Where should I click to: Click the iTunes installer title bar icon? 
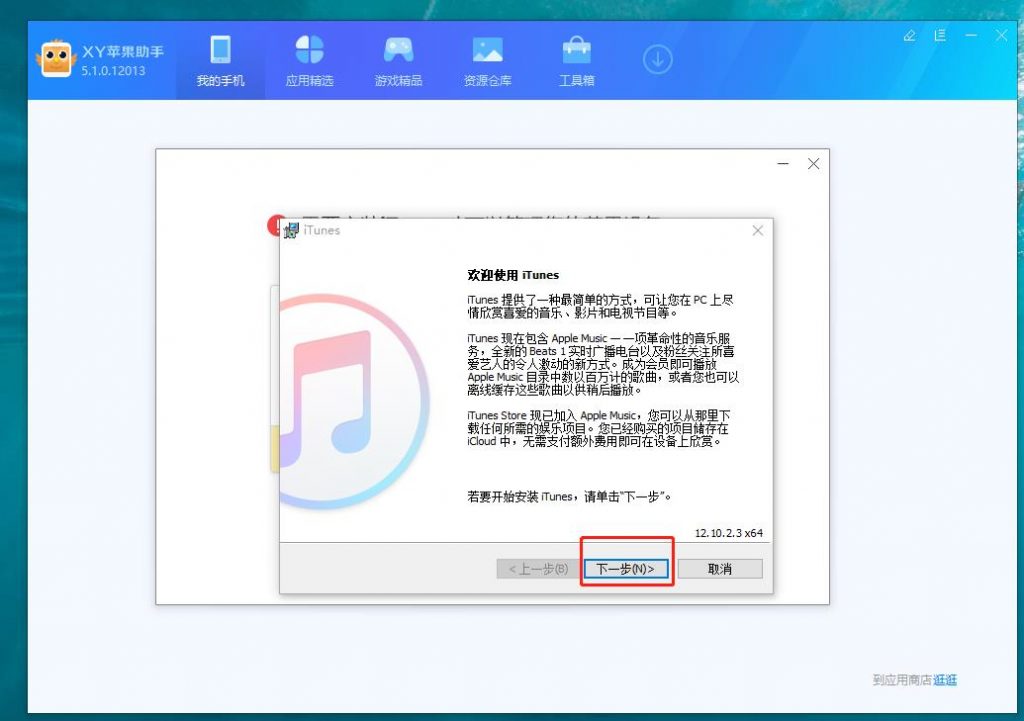[291, 231]
